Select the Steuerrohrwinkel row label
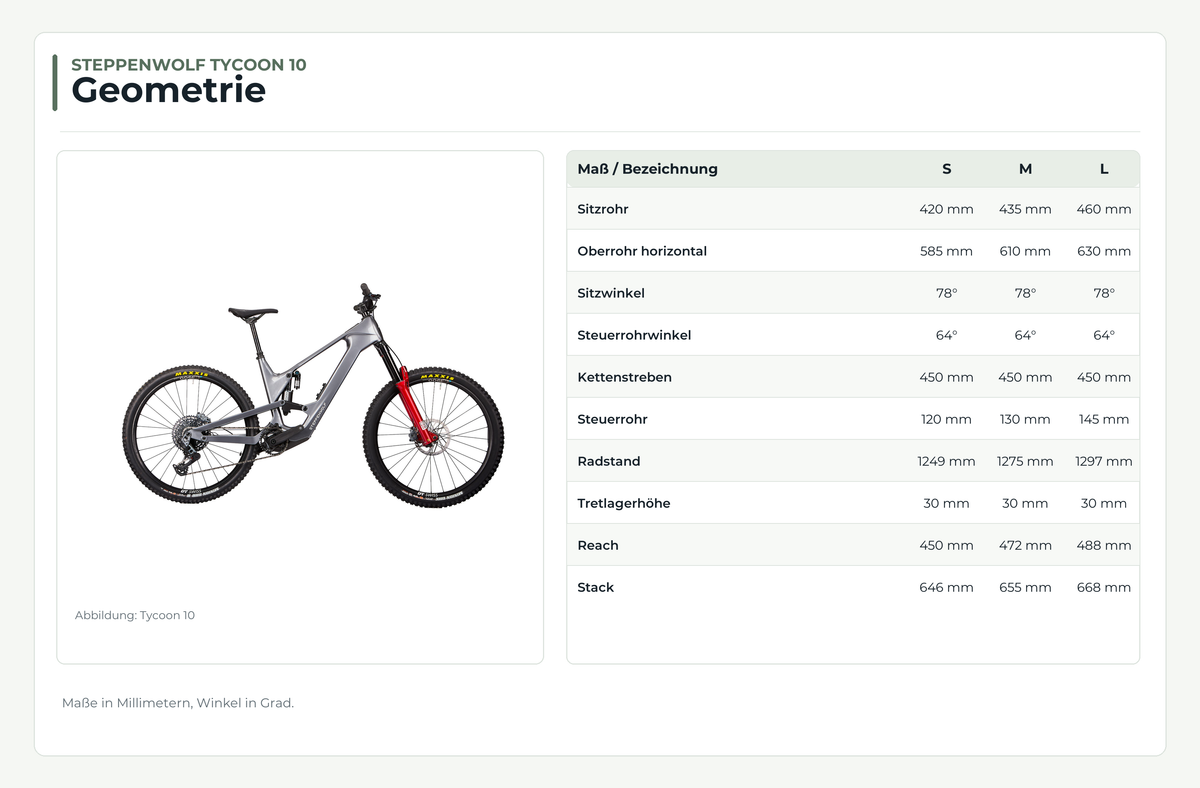1200x788 pixels. click(634, 335)
